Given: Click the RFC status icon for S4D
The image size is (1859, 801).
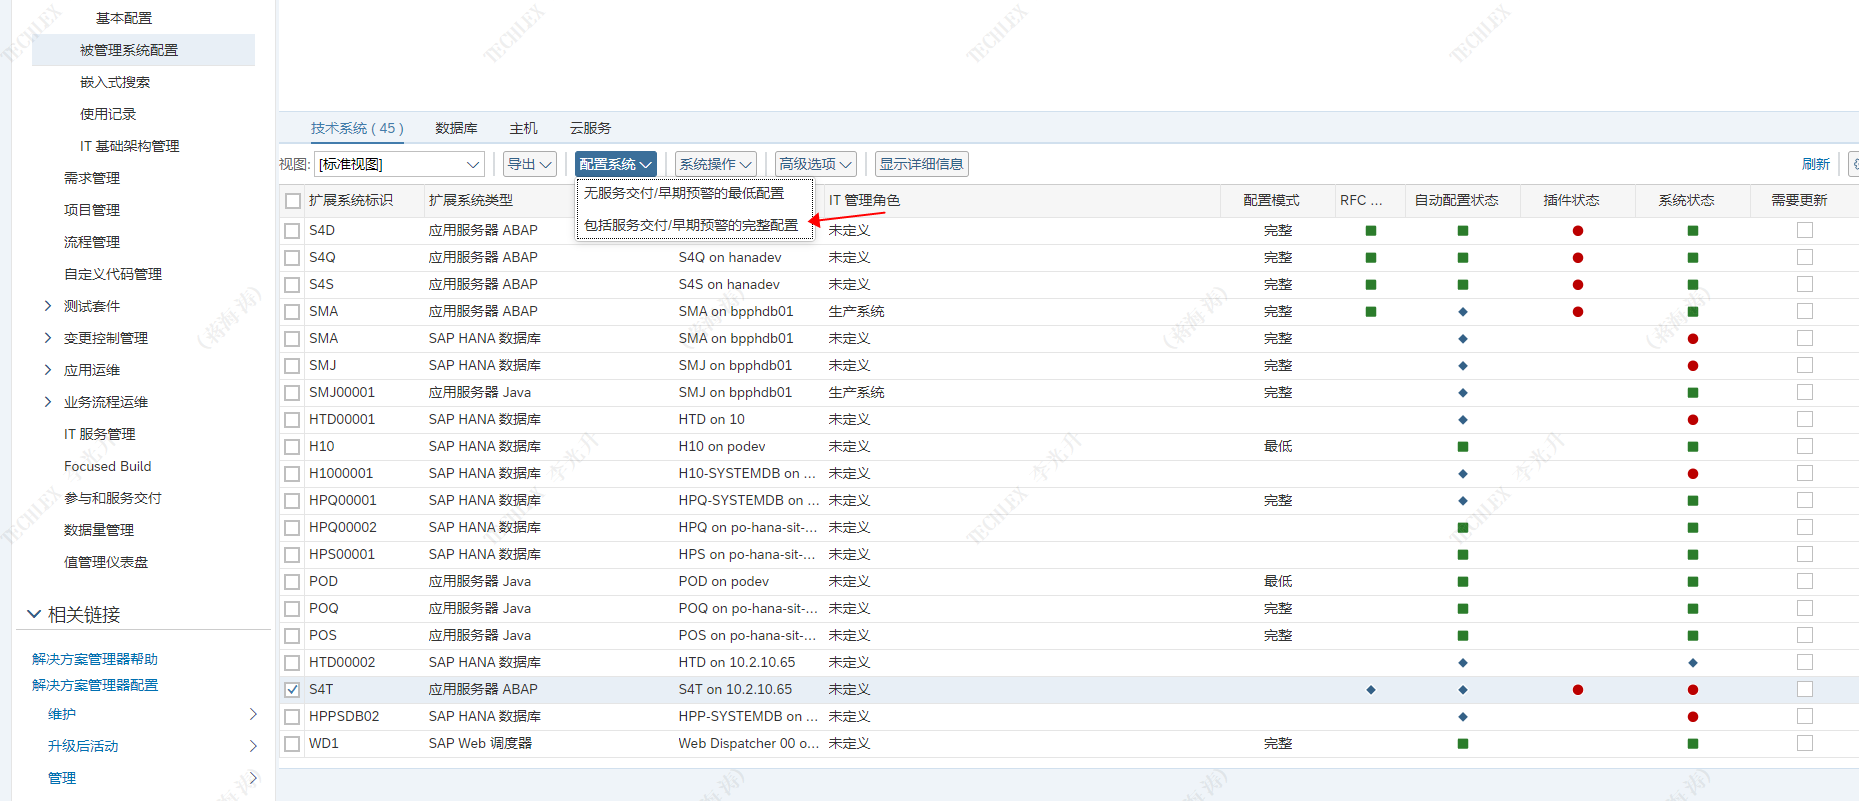Looking at the screenshot, I should 1371,231.
